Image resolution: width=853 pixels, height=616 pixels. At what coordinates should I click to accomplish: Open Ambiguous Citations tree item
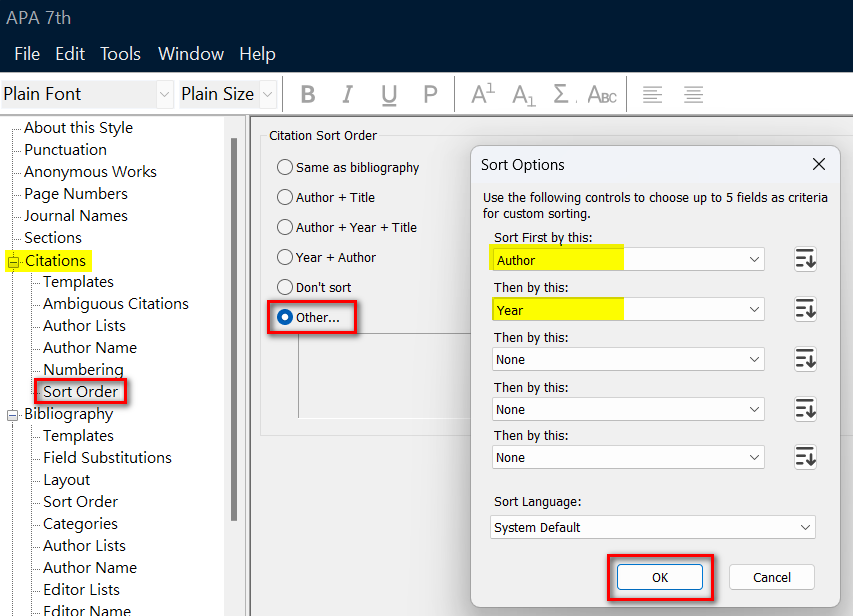click(x=116, y=304)
